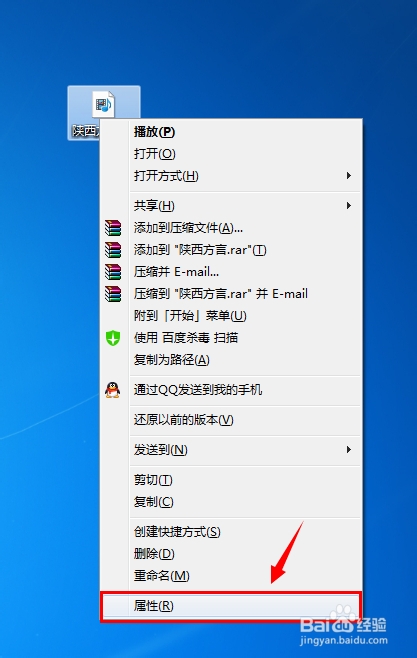Select the 共享(H) menu entry
417x658 pixels.
[x=154, y=206]
